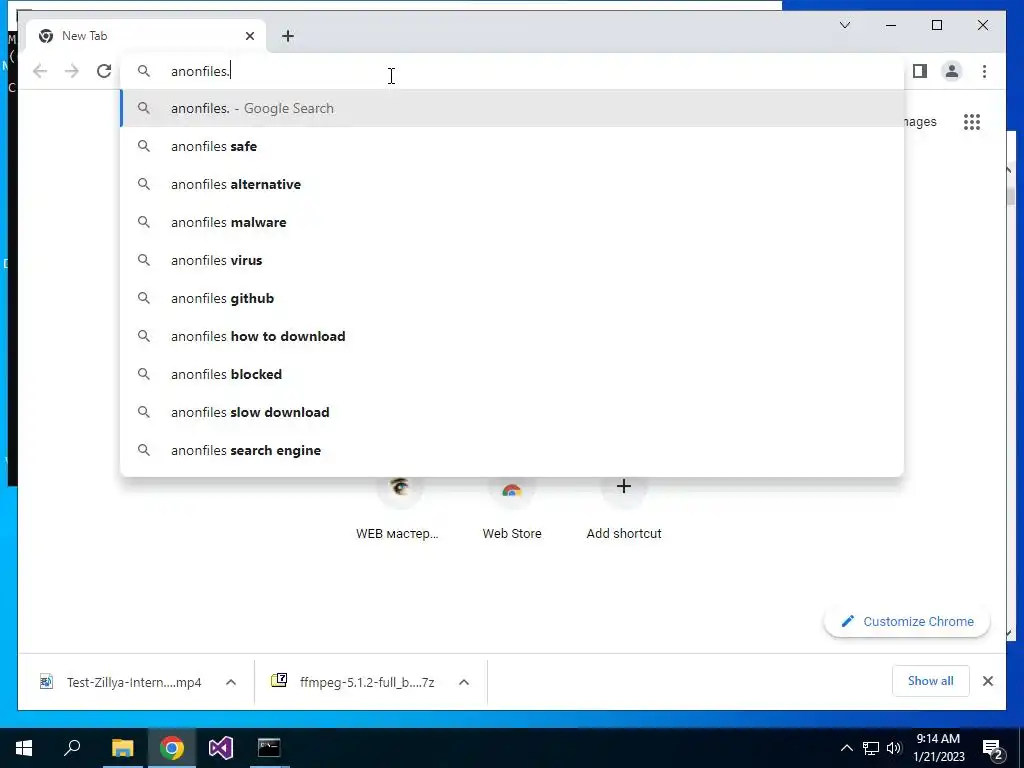This screenshot has height=768, width=1024.
Task: Click the browser forward arrow
Action: click(72, 71)
